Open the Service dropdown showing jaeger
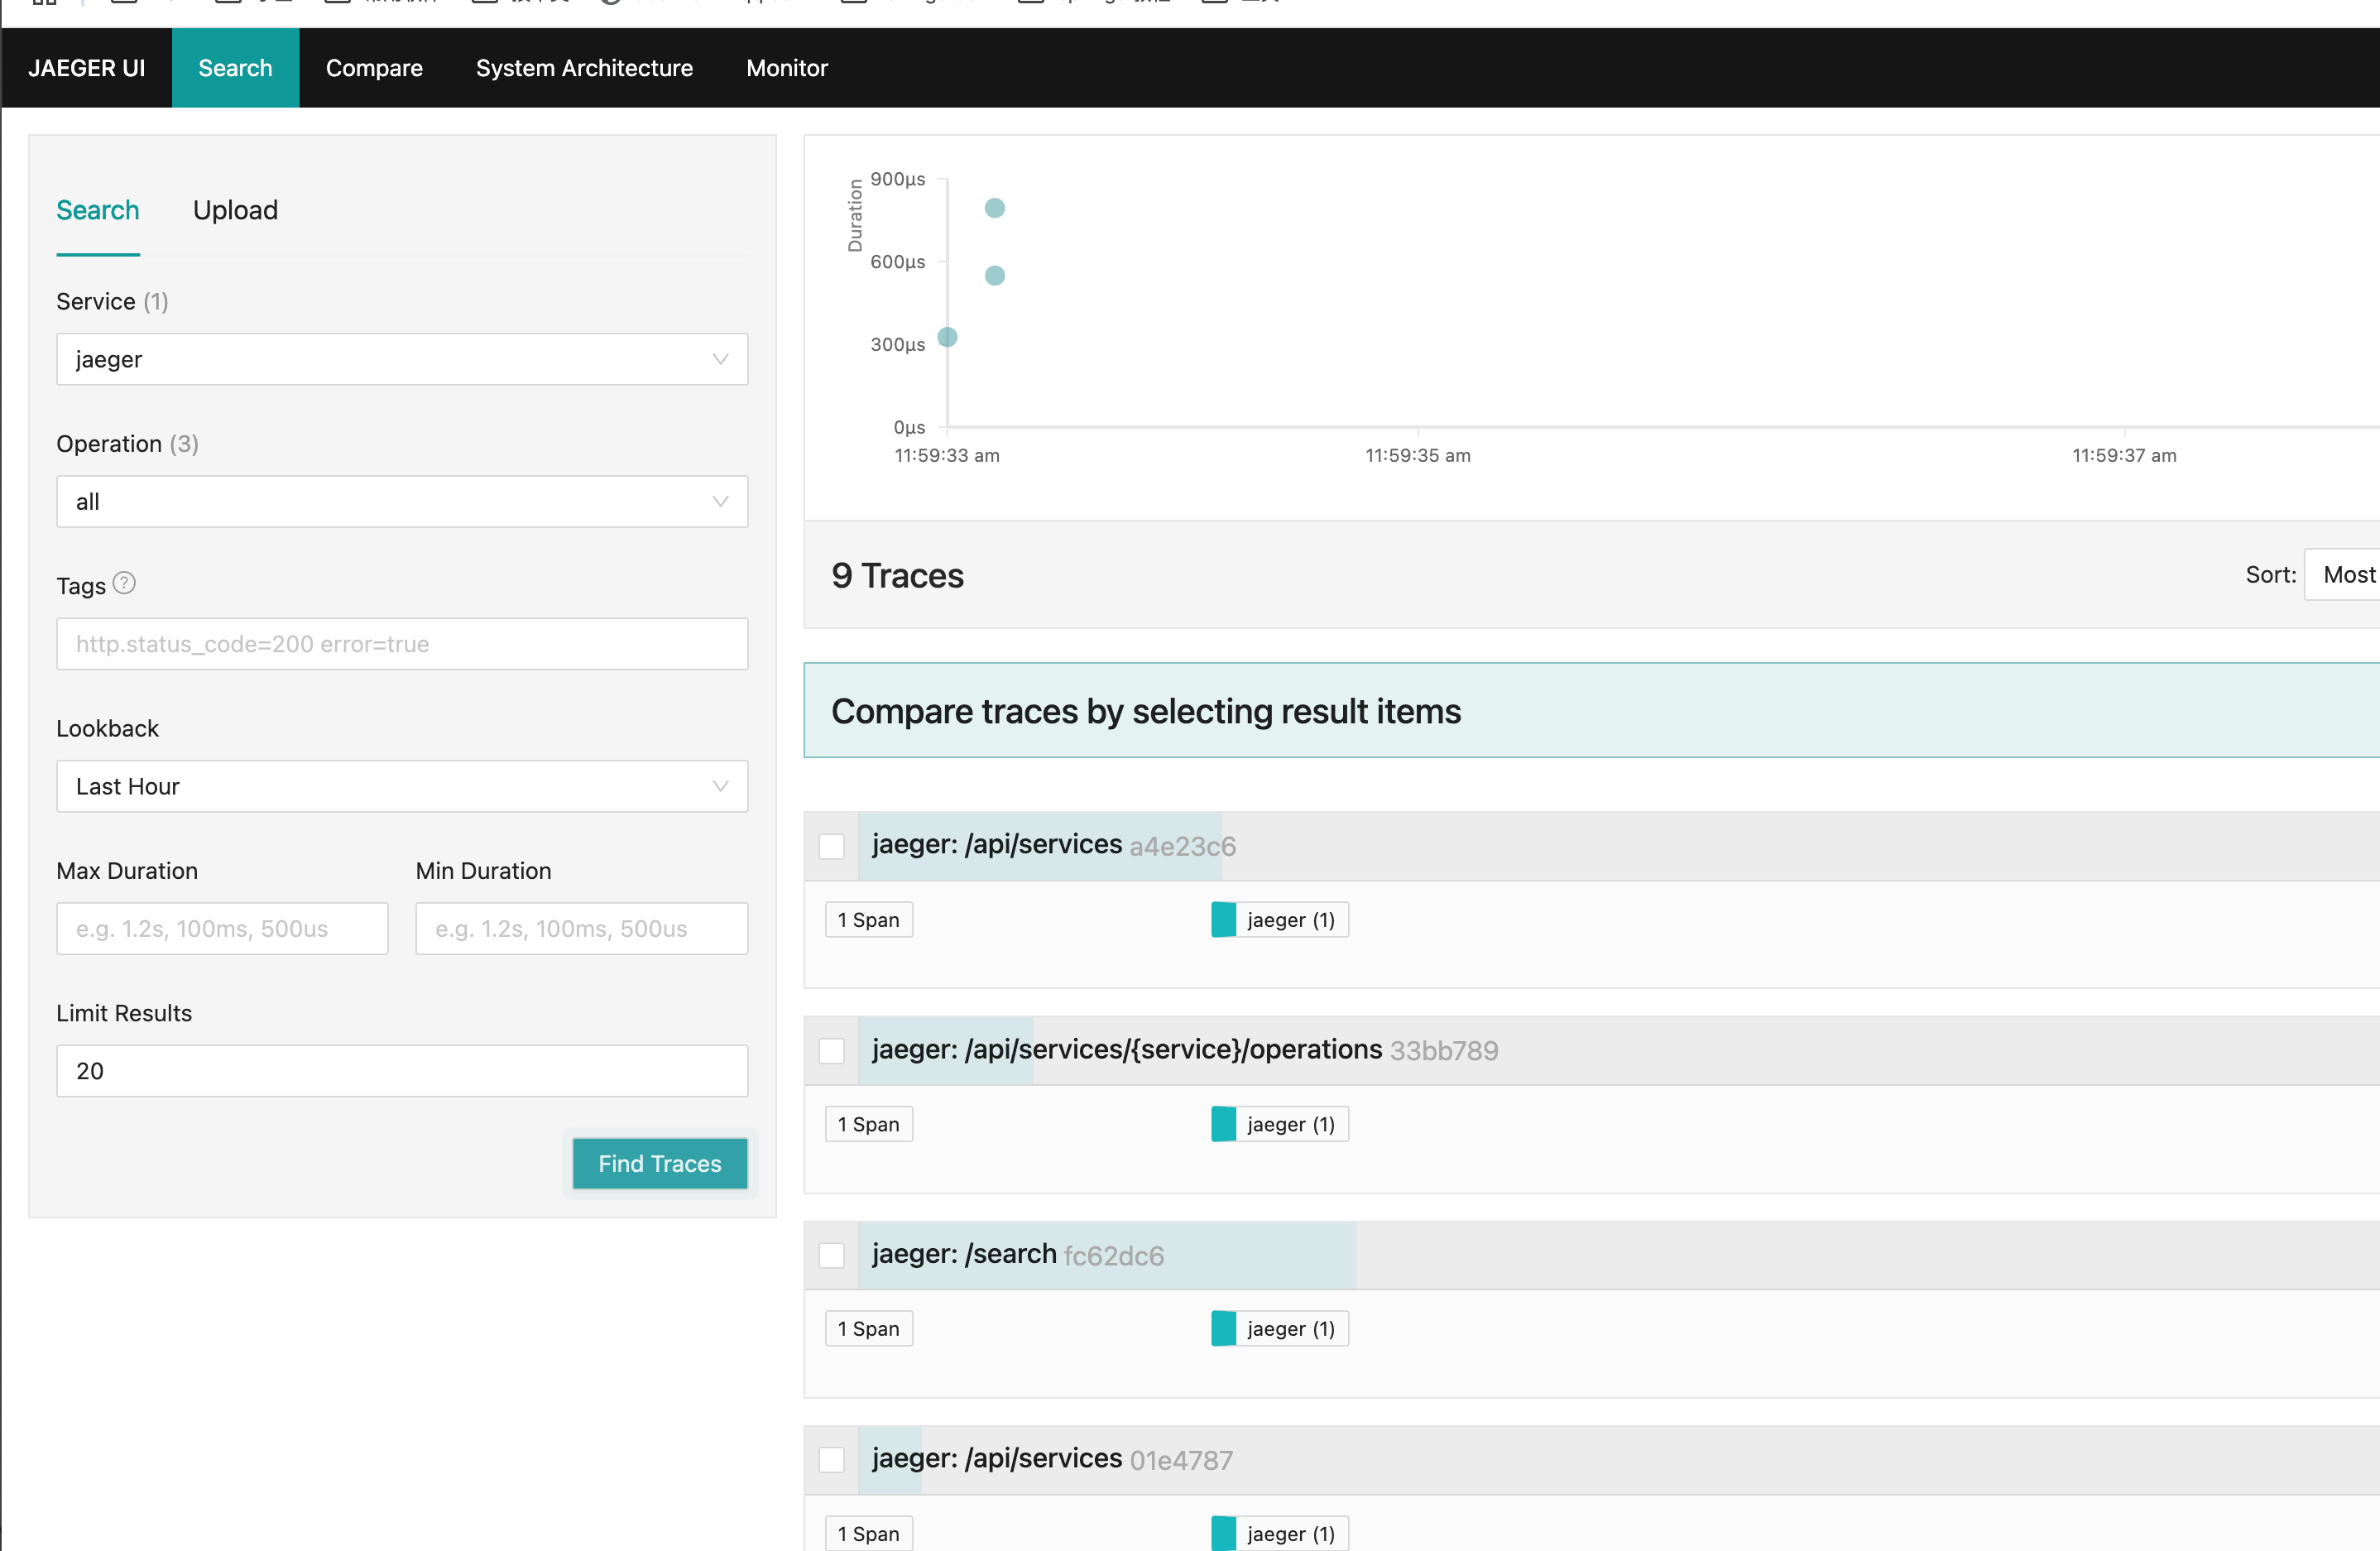The image size is (2380, 1551). click(401, 359)
